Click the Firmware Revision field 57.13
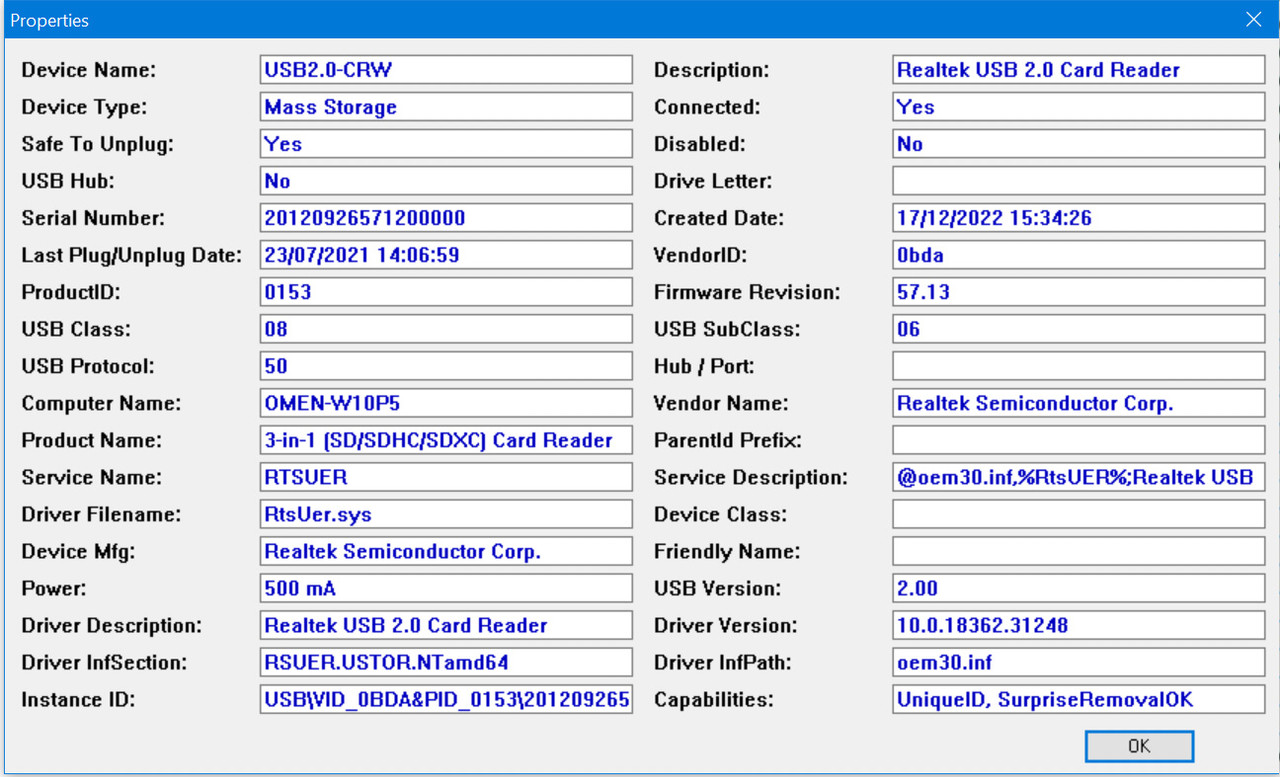 coord(1079,292)
